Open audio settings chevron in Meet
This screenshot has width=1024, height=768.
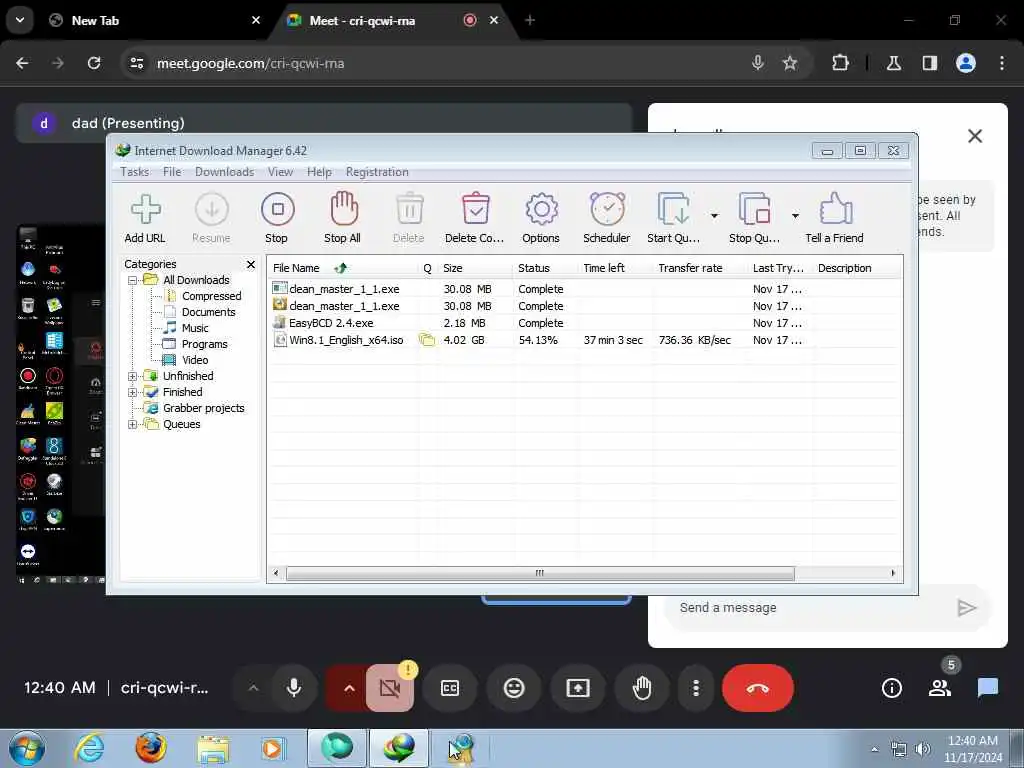tap(253, 688)
